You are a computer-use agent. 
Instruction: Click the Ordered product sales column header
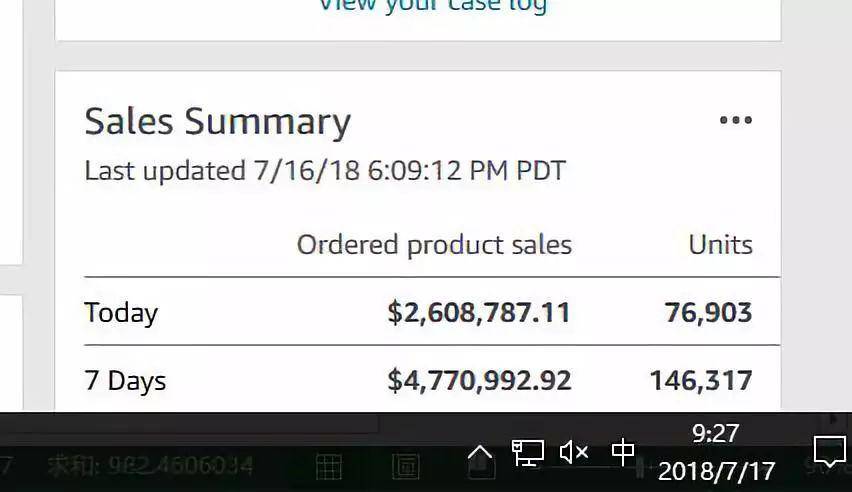pos(434,245)
